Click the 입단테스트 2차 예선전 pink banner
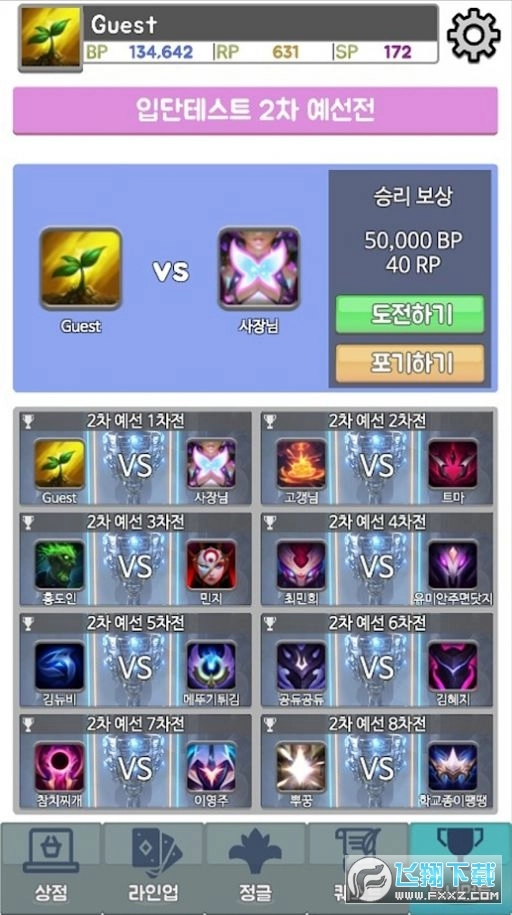 (255, 110)
